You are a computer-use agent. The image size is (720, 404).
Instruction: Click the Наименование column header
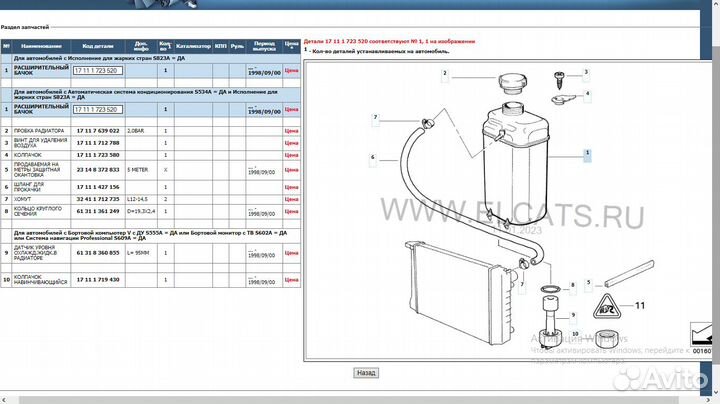tap(41, 47)
